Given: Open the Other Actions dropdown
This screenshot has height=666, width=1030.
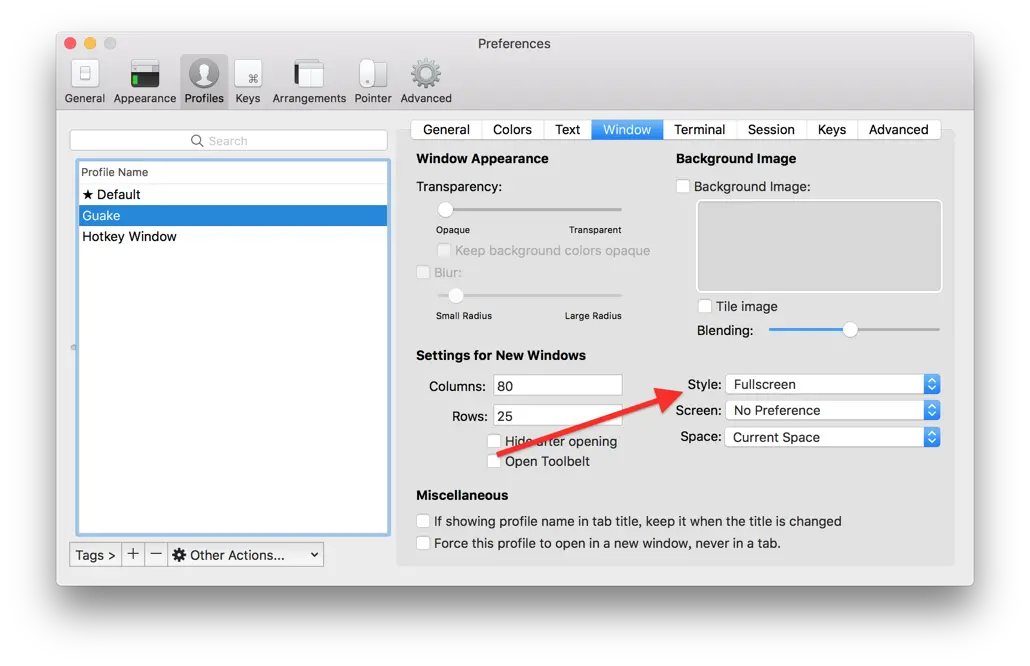Looking at the screenshot, I should [x=246, y=554].
